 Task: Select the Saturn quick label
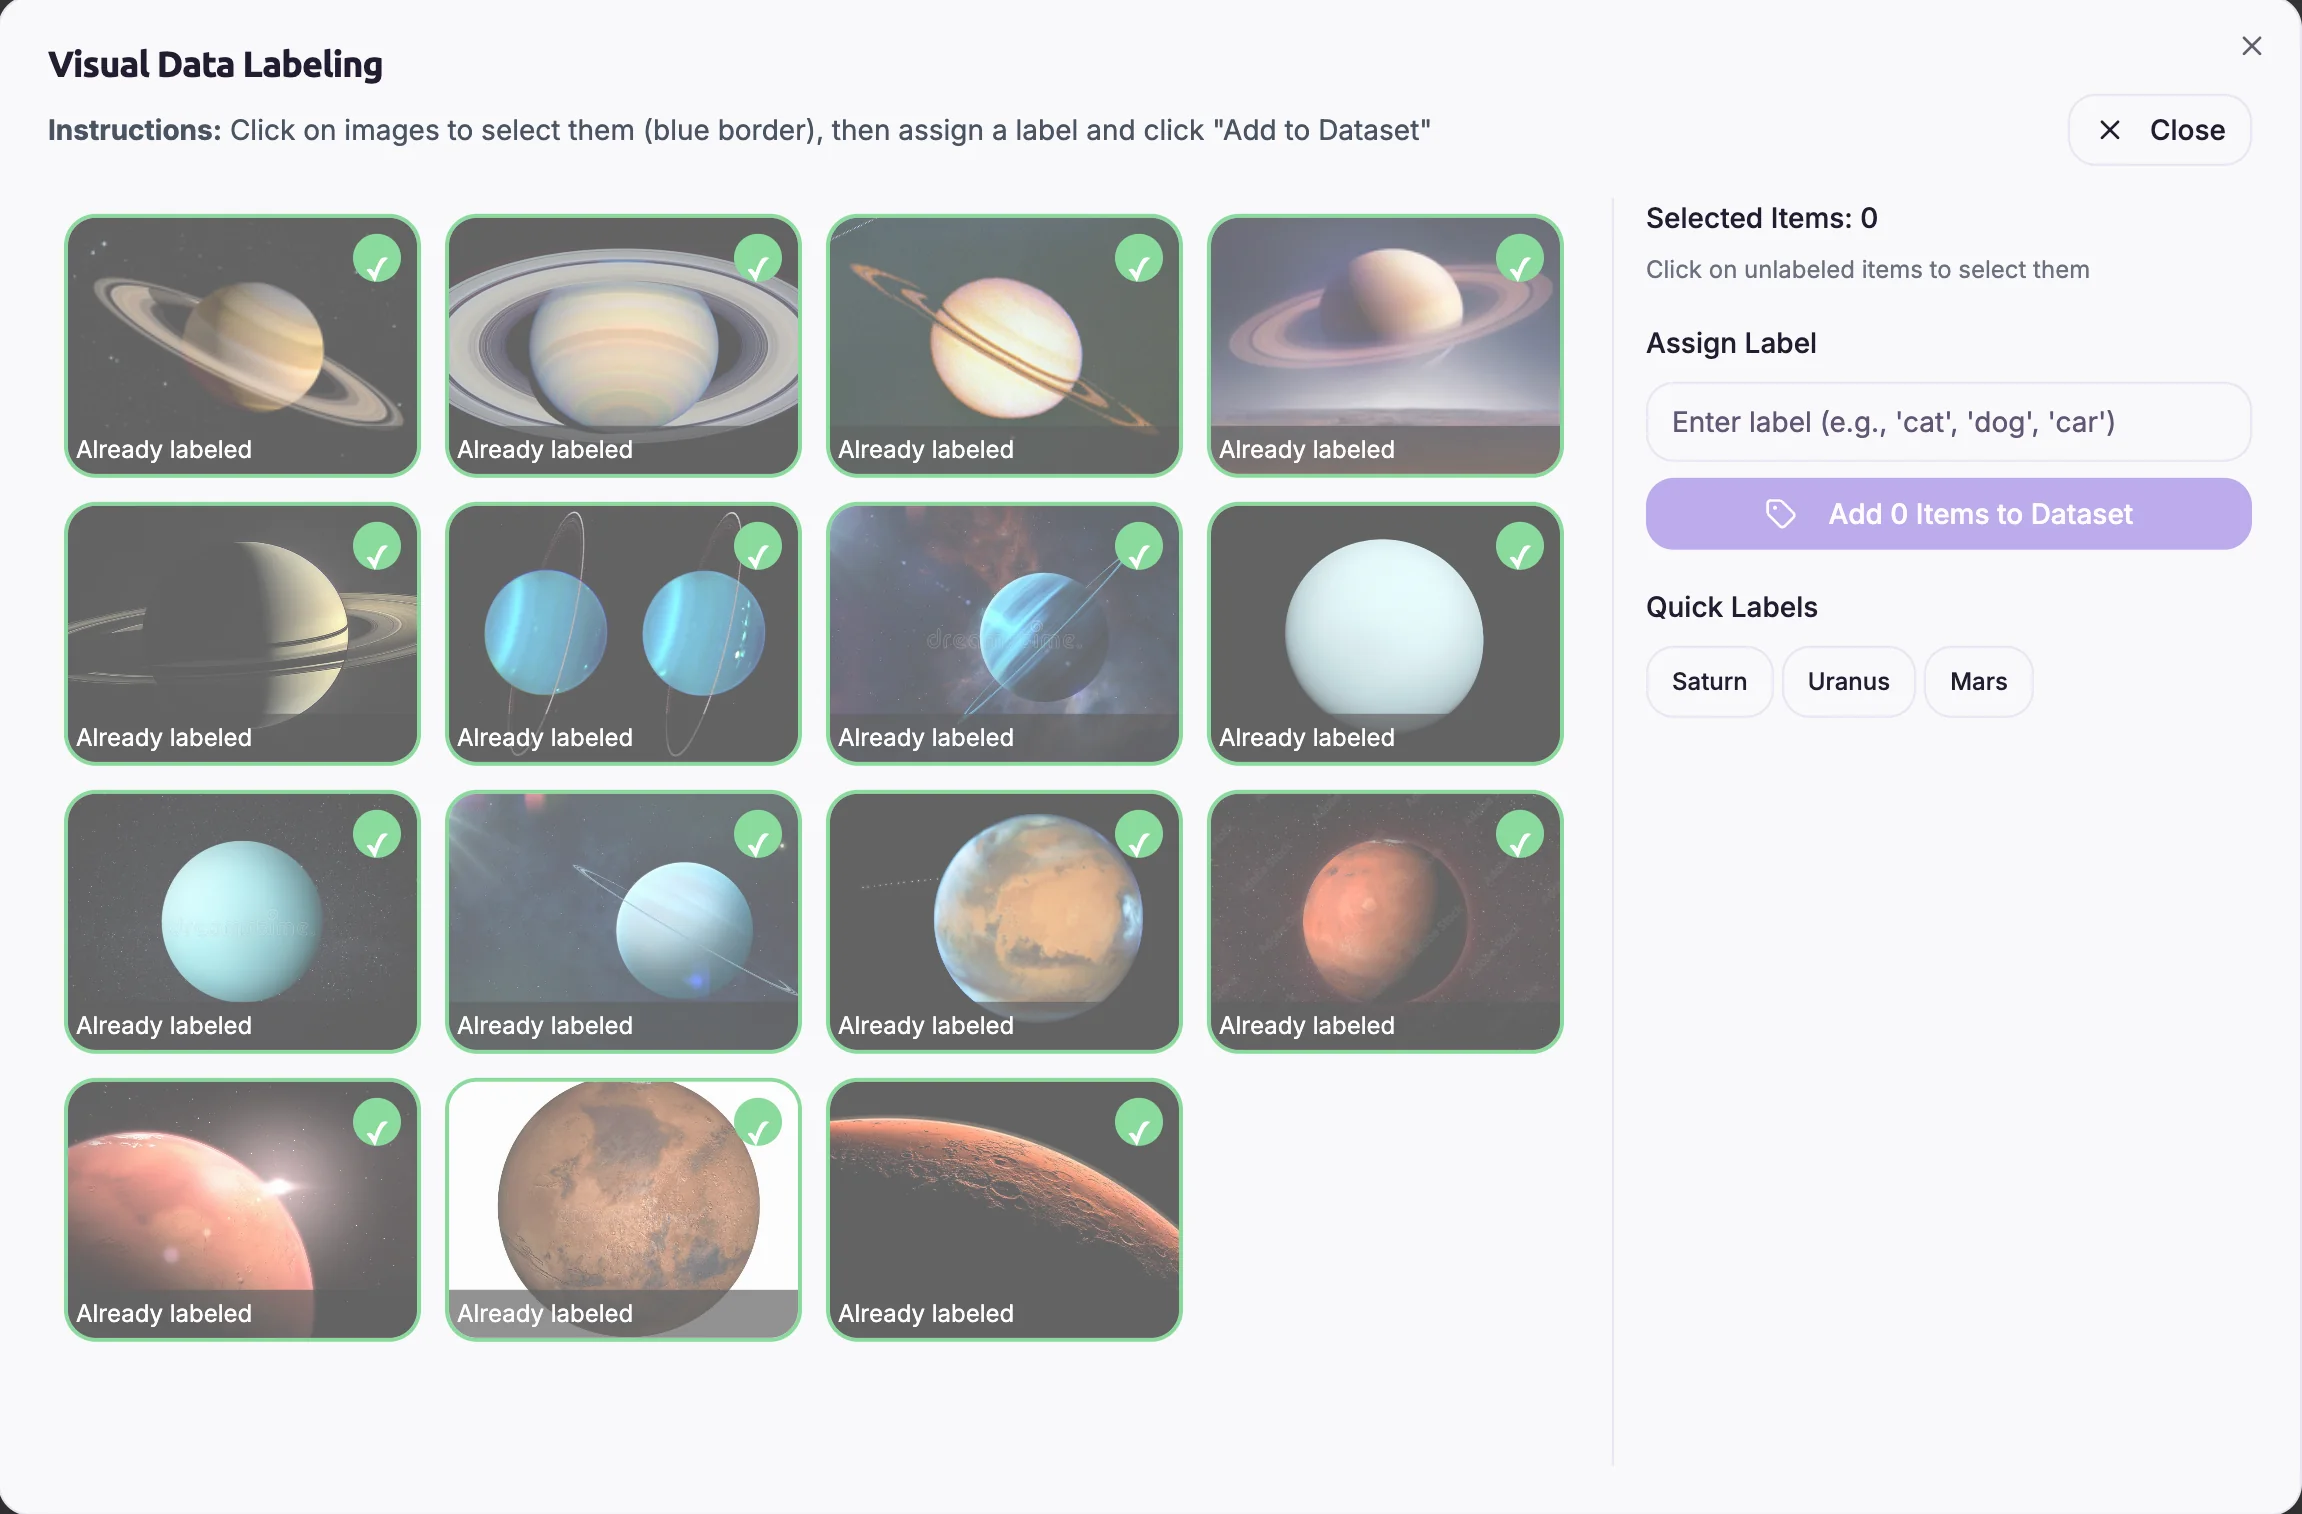[1708, 681]
